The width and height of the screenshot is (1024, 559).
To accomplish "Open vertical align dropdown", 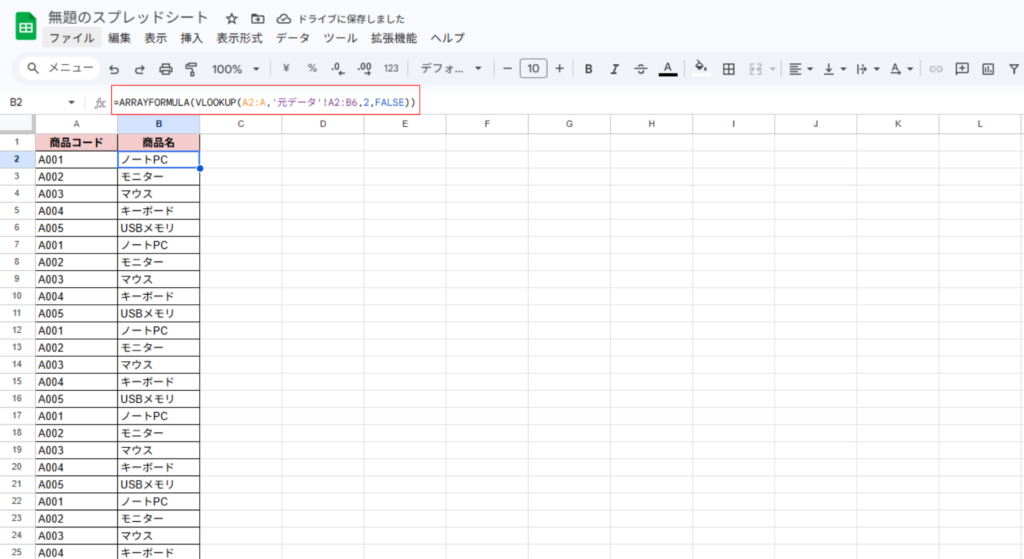I will point(834,69).
